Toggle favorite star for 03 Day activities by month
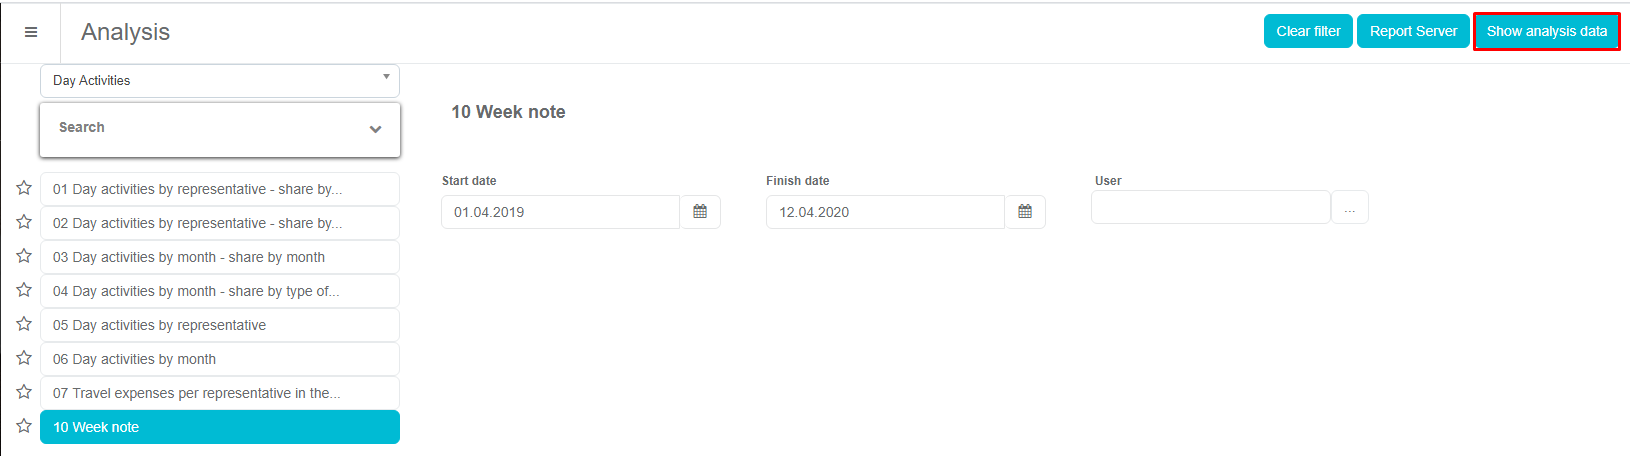The height and width of the screenshot is (456, 1630). tap(24, 256)
